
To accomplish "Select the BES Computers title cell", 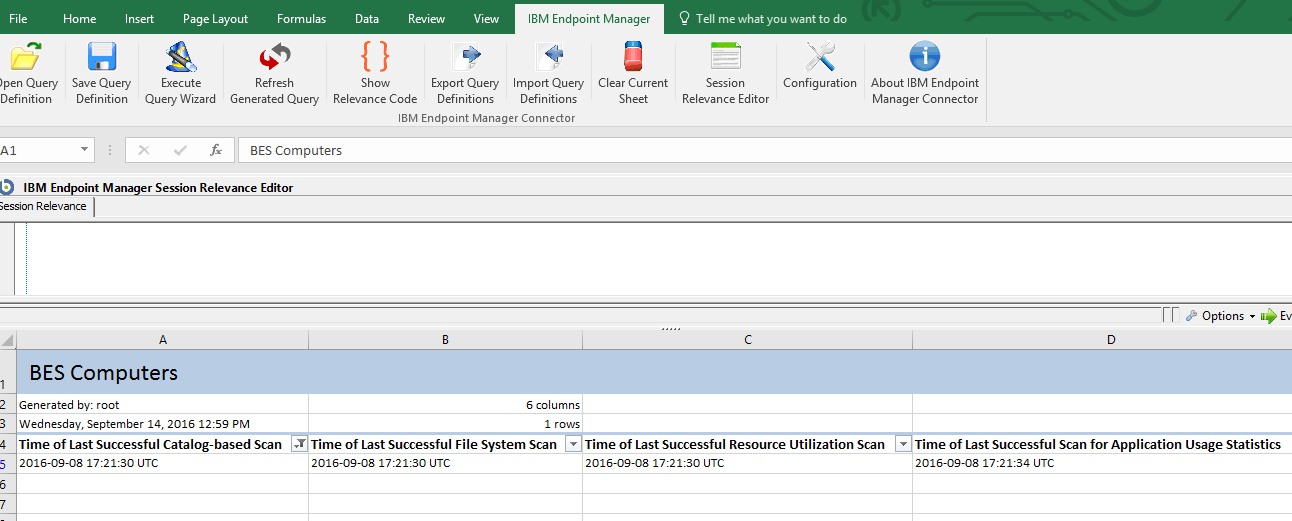I will 162,372.
